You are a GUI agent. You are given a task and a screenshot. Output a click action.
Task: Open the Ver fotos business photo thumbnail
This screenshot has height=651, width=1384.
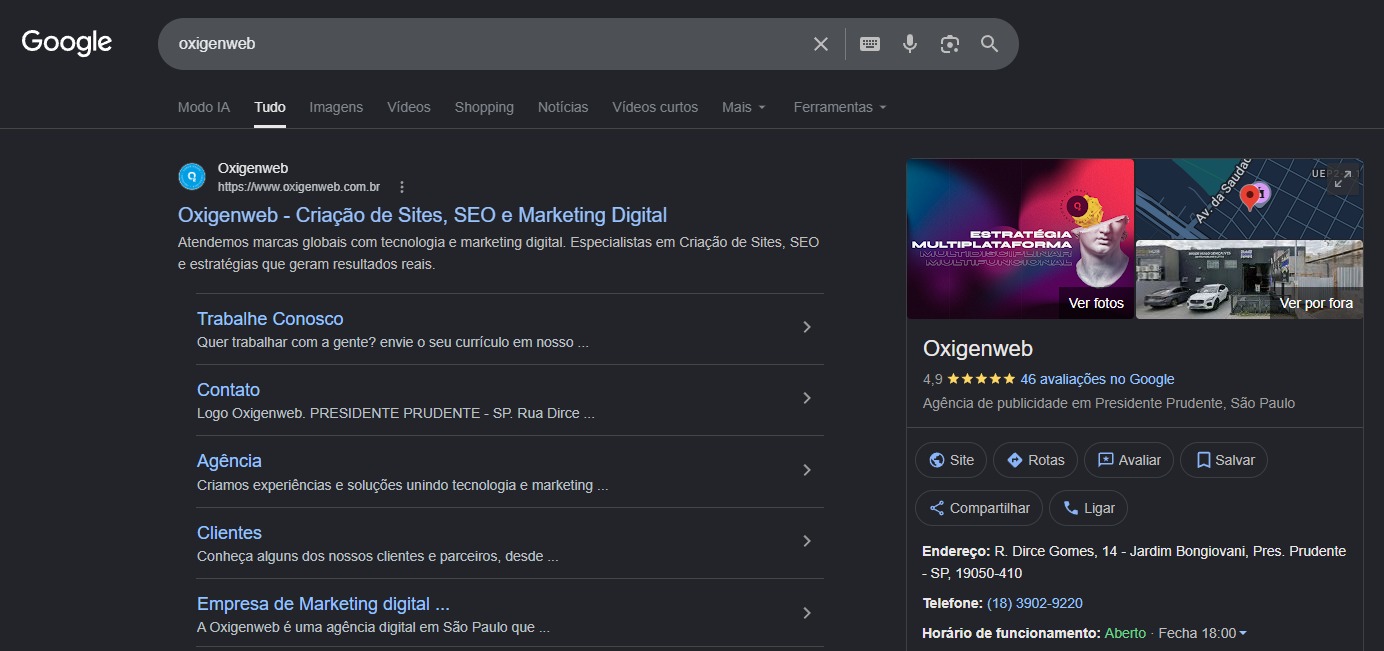(x=1020, y=239)
